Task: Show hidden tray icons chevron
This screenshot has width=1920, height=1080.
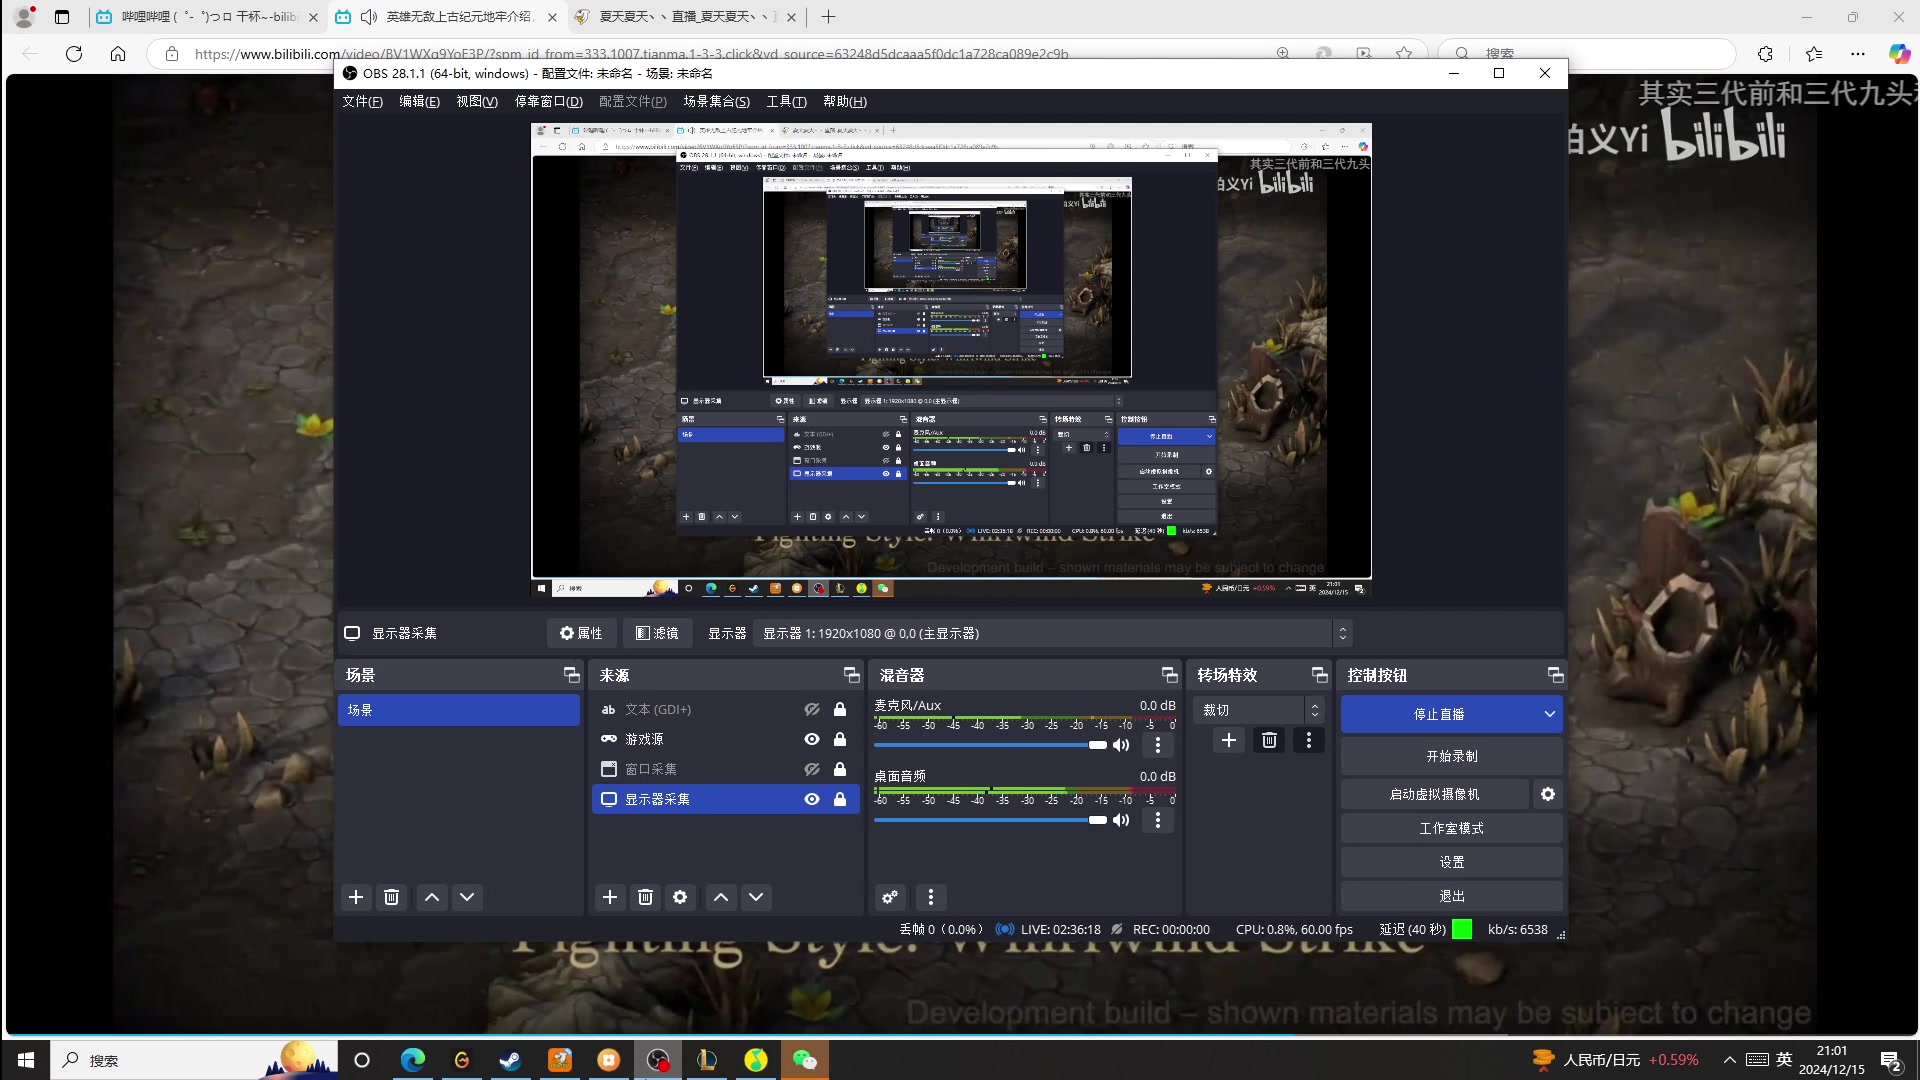Action: [1729, 1060]
